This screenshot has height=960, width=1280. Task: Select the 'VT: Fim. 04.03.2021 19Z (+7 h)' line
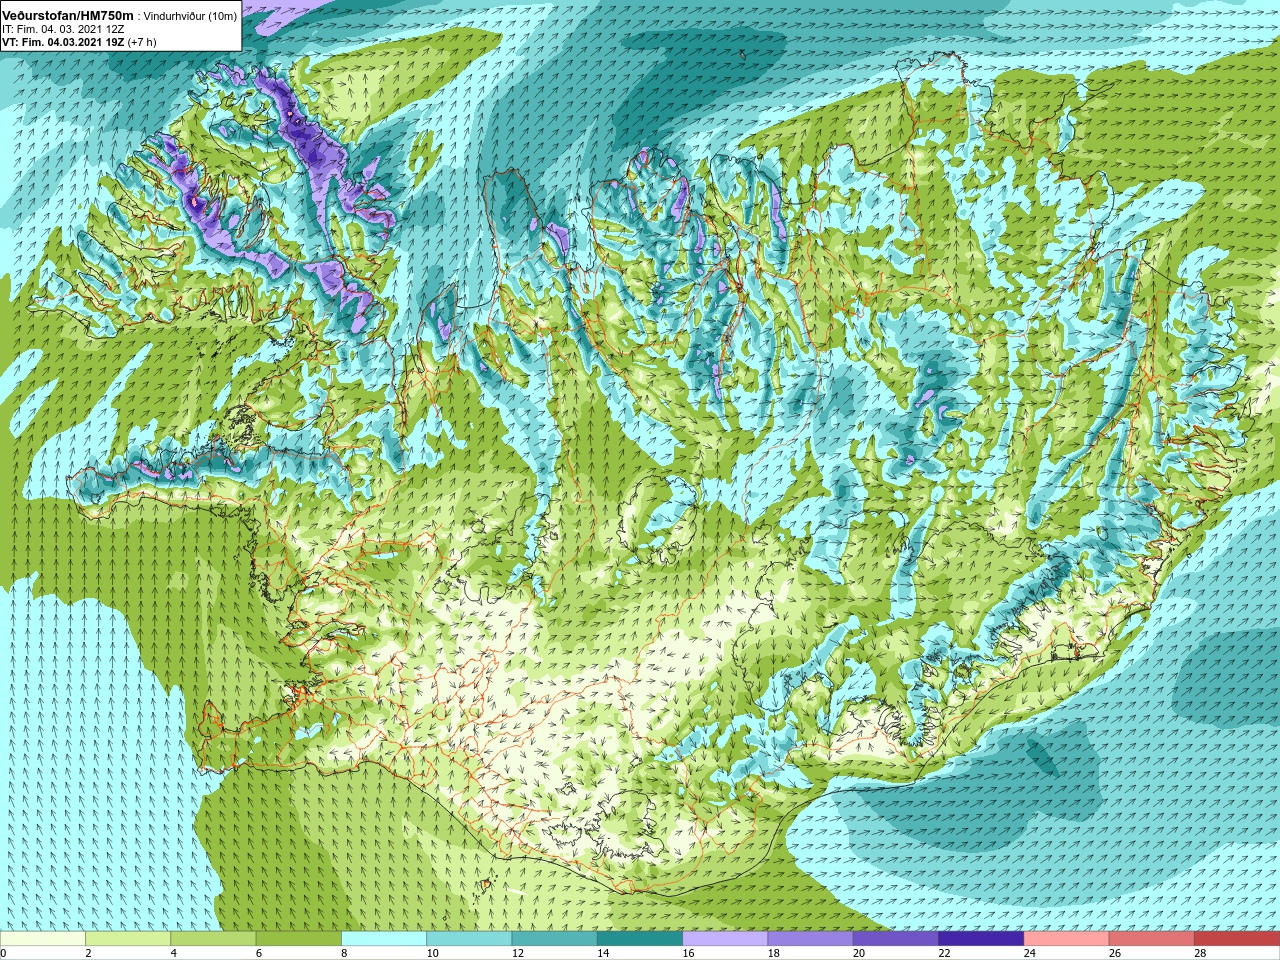77,43
